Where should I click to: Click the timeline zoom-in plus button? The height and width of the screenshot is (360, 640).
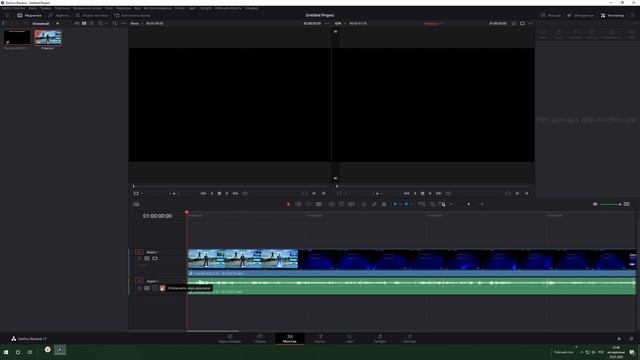pos(482,204)
